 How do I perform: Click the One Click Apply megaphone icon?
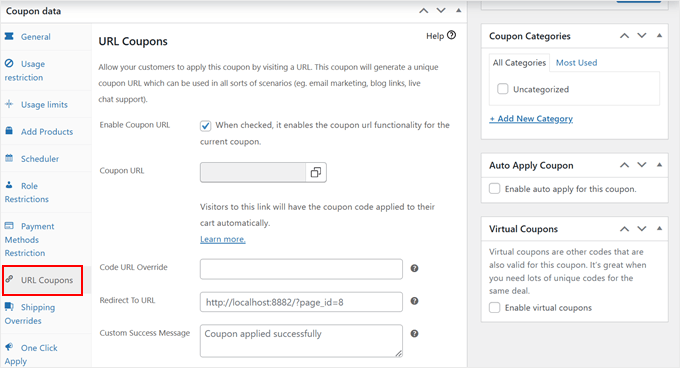pyautogui.click(x=9, y=347)
